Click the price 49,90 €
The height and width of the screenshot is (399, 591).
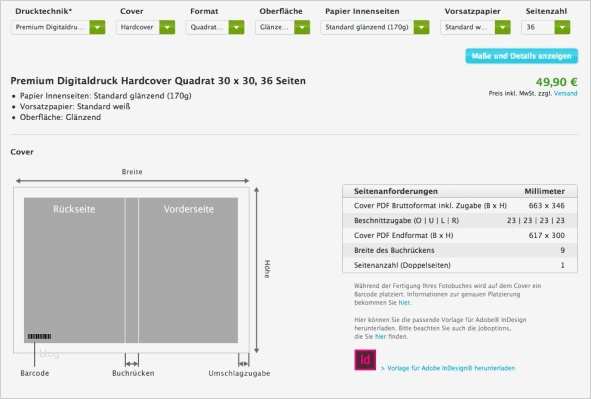click(x=556, y=82)
